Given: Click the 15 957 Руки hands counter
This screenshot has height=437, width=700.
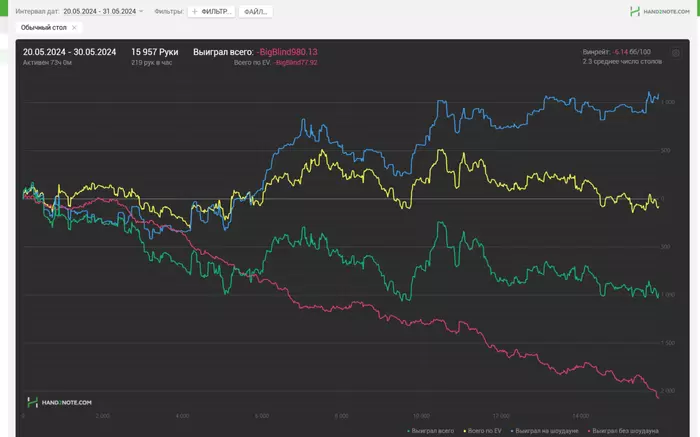Looking at the screenshot, I should (157, 51).
